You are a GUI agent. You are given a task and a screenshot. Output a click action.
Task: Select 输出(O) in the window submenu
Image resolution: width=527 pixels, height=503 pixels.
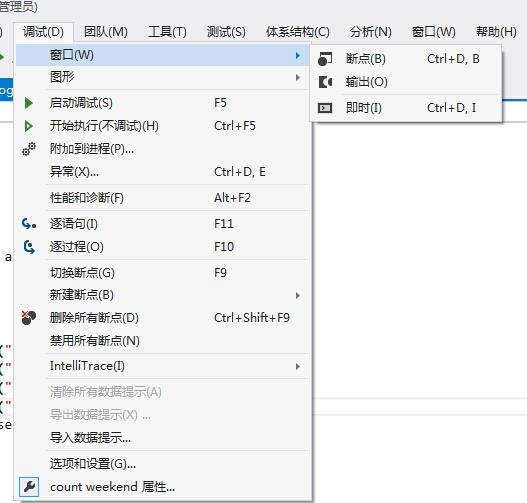click(x=406, y=82)
